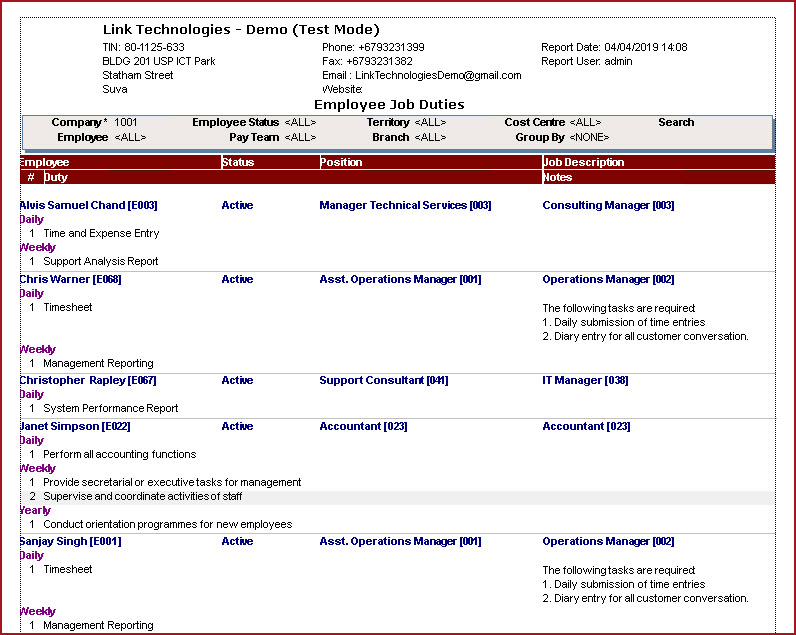Click Search in the filter bar
The height and width of the screenshot is (635, 796).
[676, 123]
